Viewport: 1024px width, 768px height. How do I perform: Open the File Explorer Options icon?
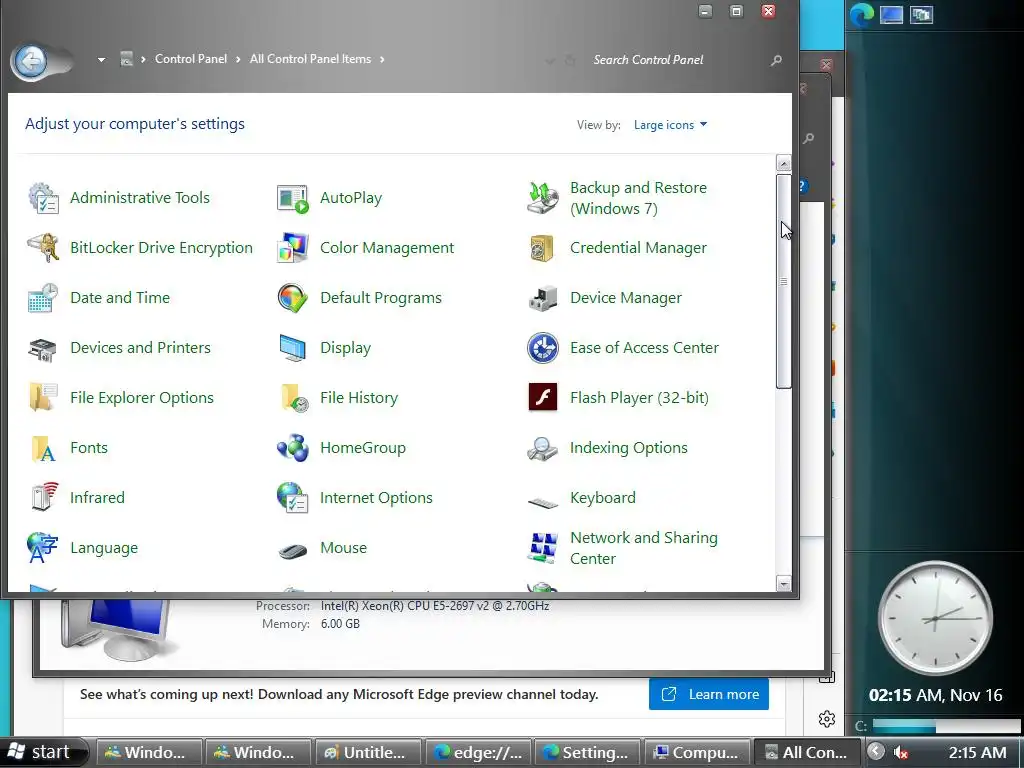pos(43,398)
